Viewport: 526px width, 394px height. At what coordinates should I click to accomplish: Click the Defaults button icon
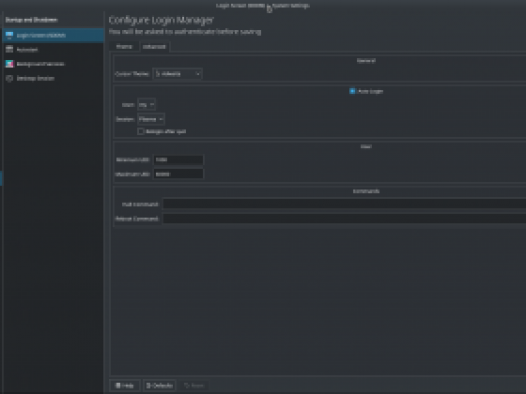click(x=149, y=386)
